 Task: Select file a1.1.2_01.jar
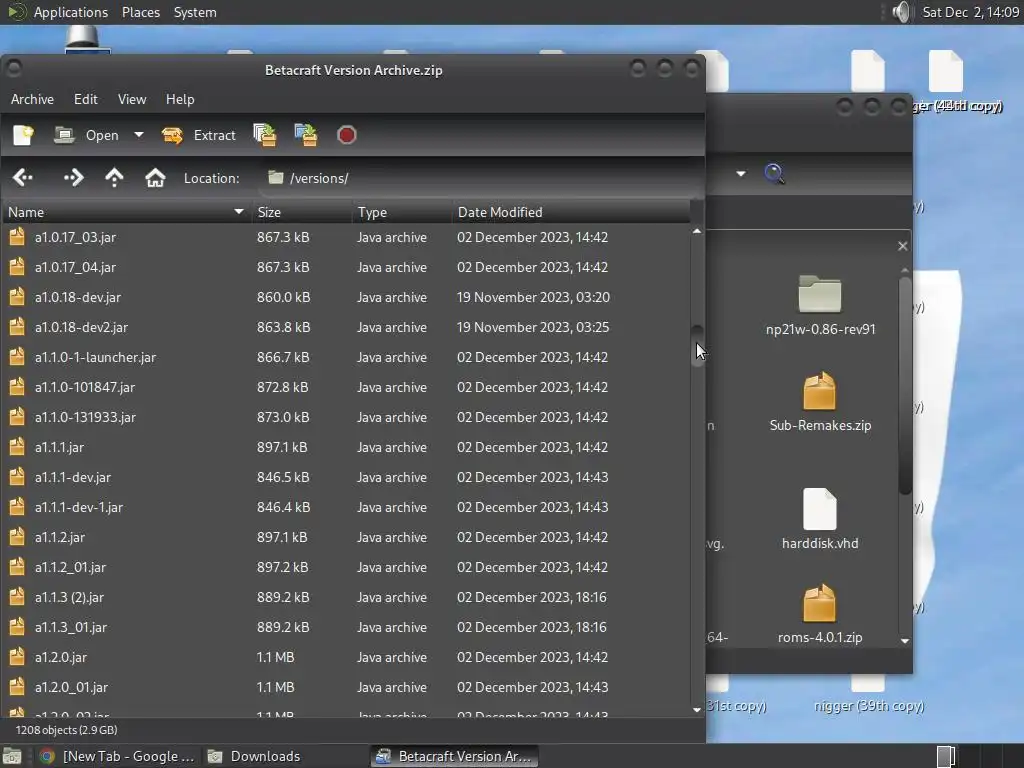(x=346, y=568)
